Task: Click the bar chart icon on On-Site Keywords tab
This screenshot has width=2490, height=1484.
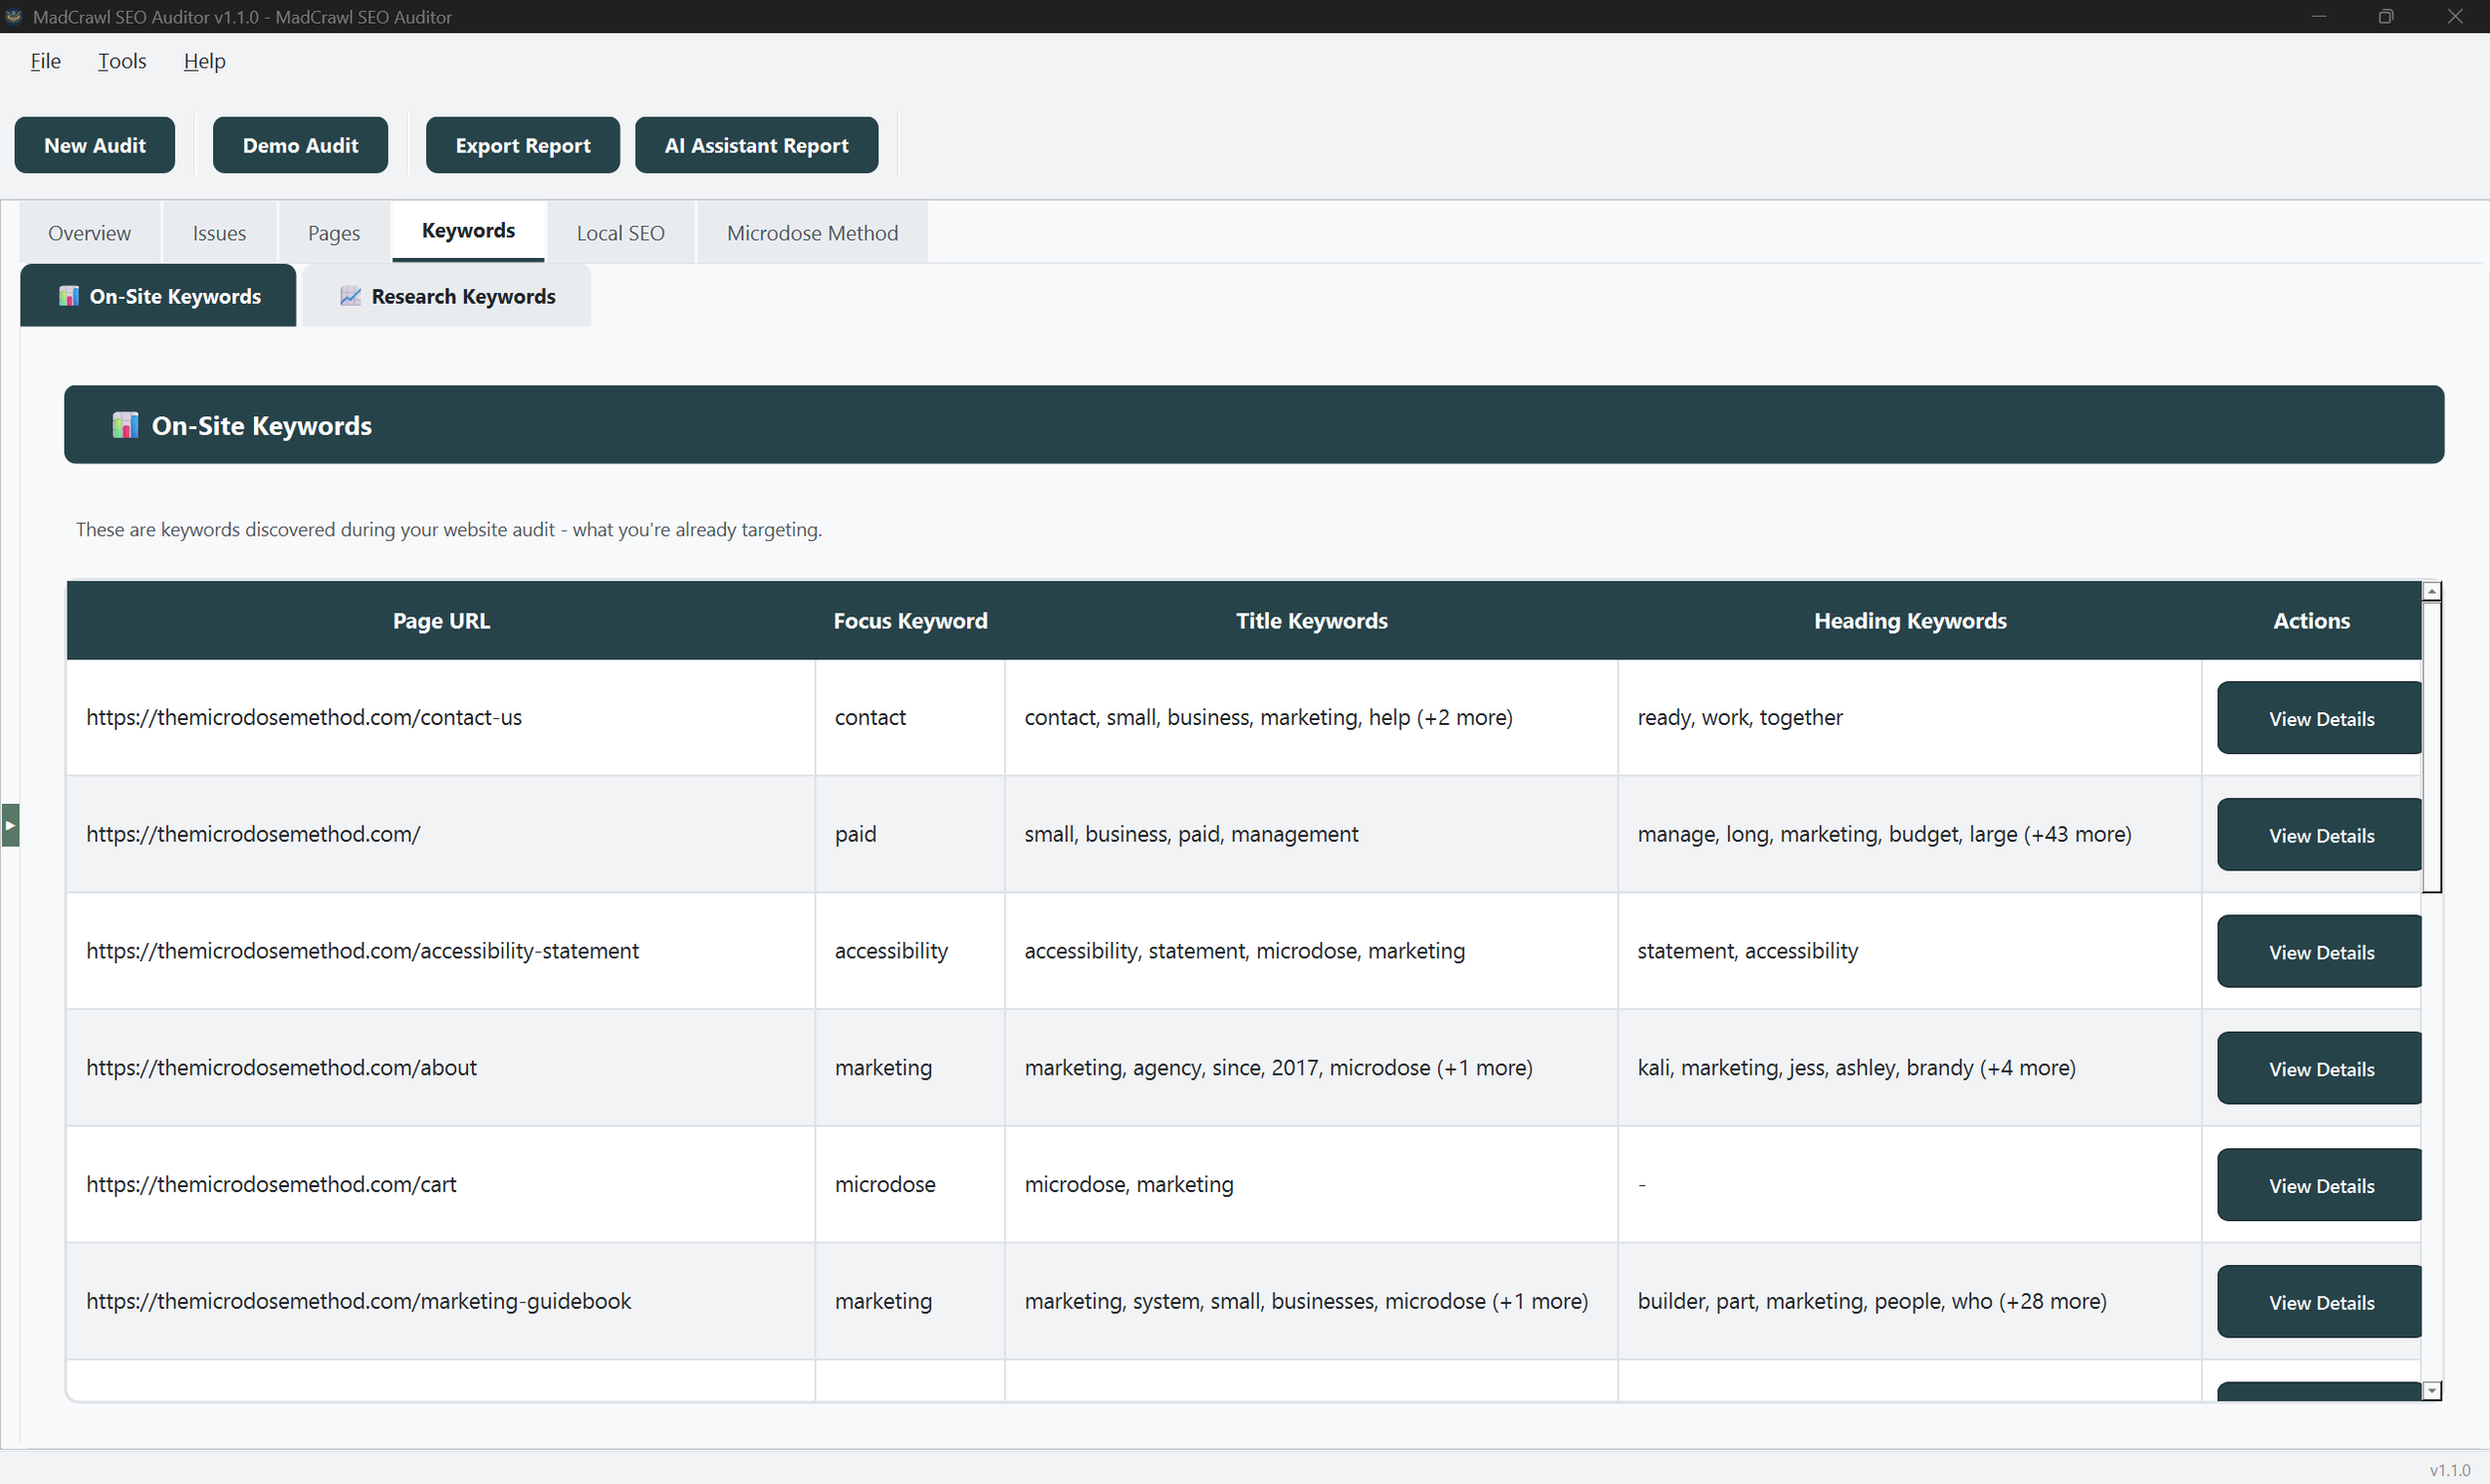Action: (x=68, y=295)
